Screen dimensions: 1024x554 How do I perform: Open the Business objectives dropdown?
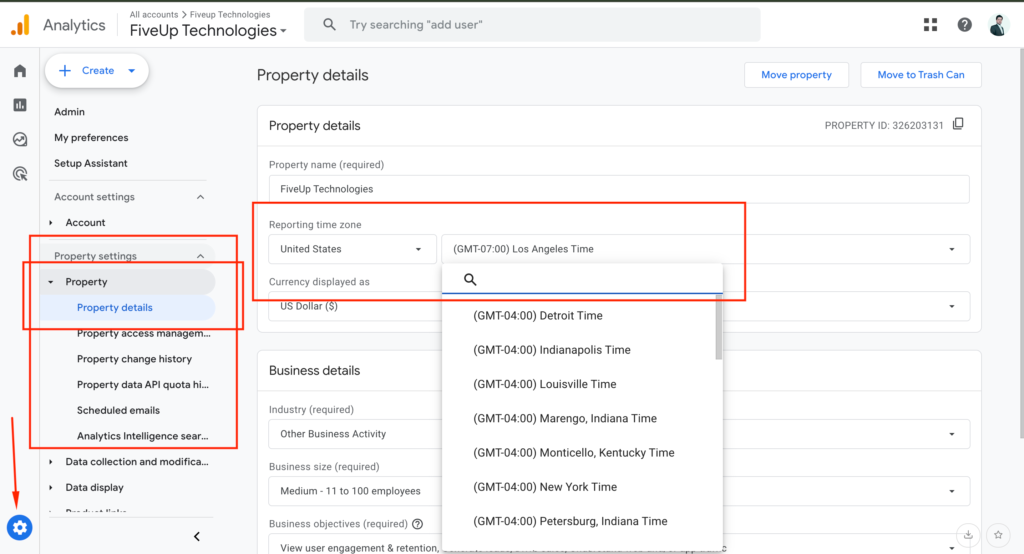pyautogui.click(x=619, y=546)
